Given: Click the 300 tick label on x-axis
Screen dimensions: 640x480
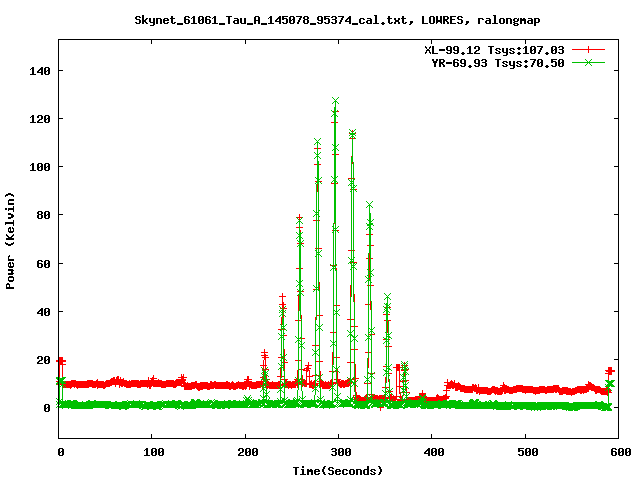Looking at the screenshot, I should [338, 453].
